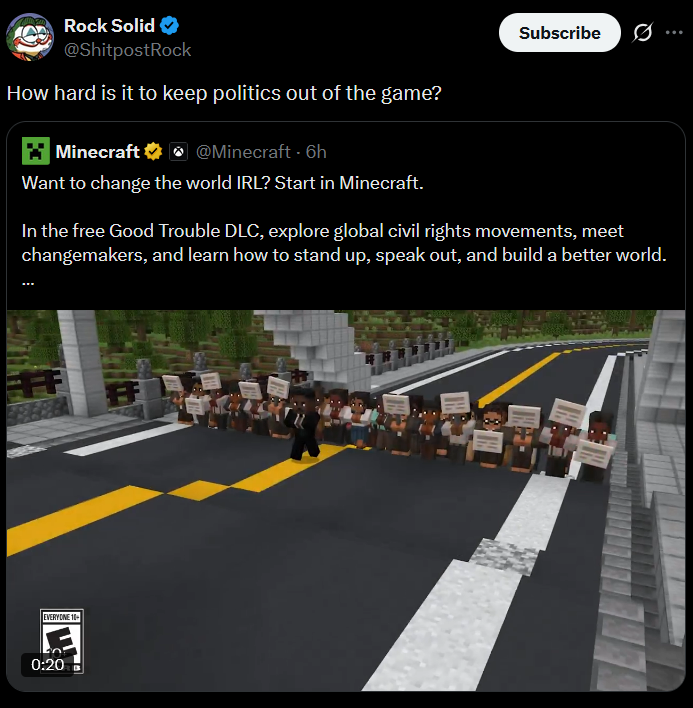
Task: Click the post text about keeping politics out
Action: pyautogui.click(x=224, y=93)
